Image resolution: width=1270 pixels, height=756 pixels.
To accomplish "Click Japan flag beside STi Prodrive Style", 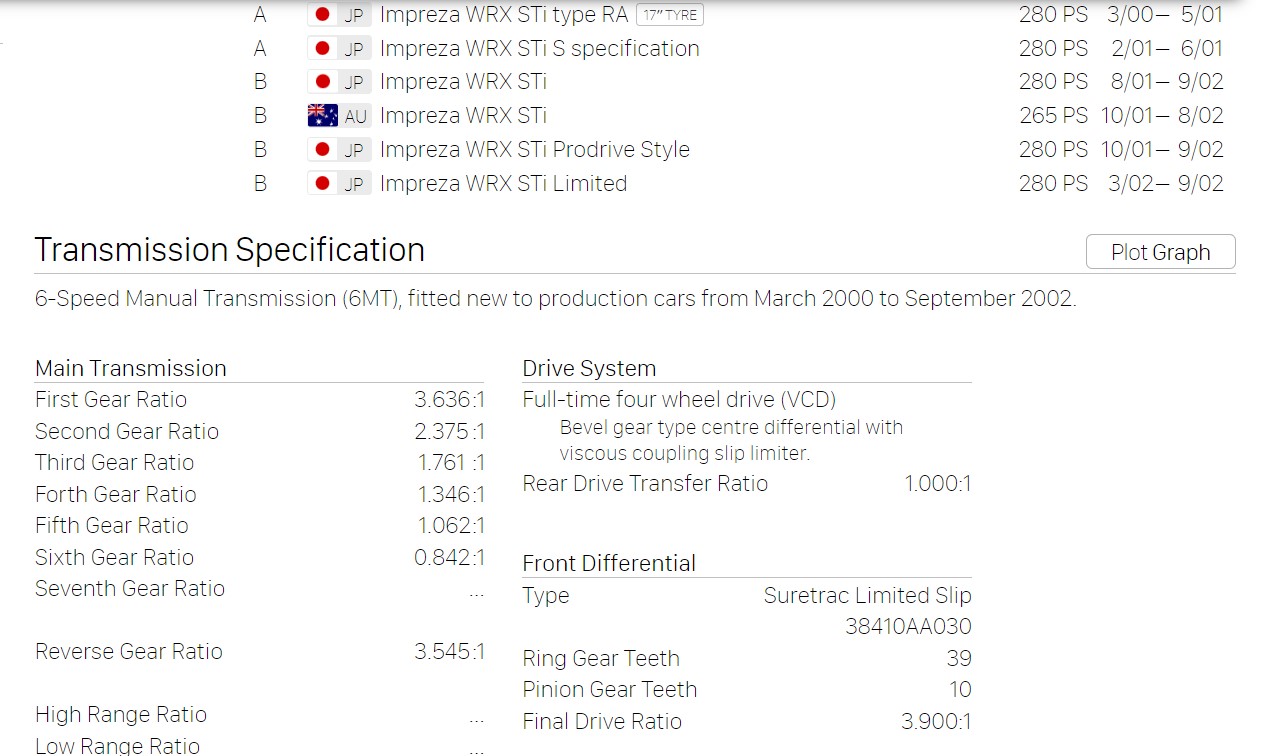I will click(x=322, y=150).
